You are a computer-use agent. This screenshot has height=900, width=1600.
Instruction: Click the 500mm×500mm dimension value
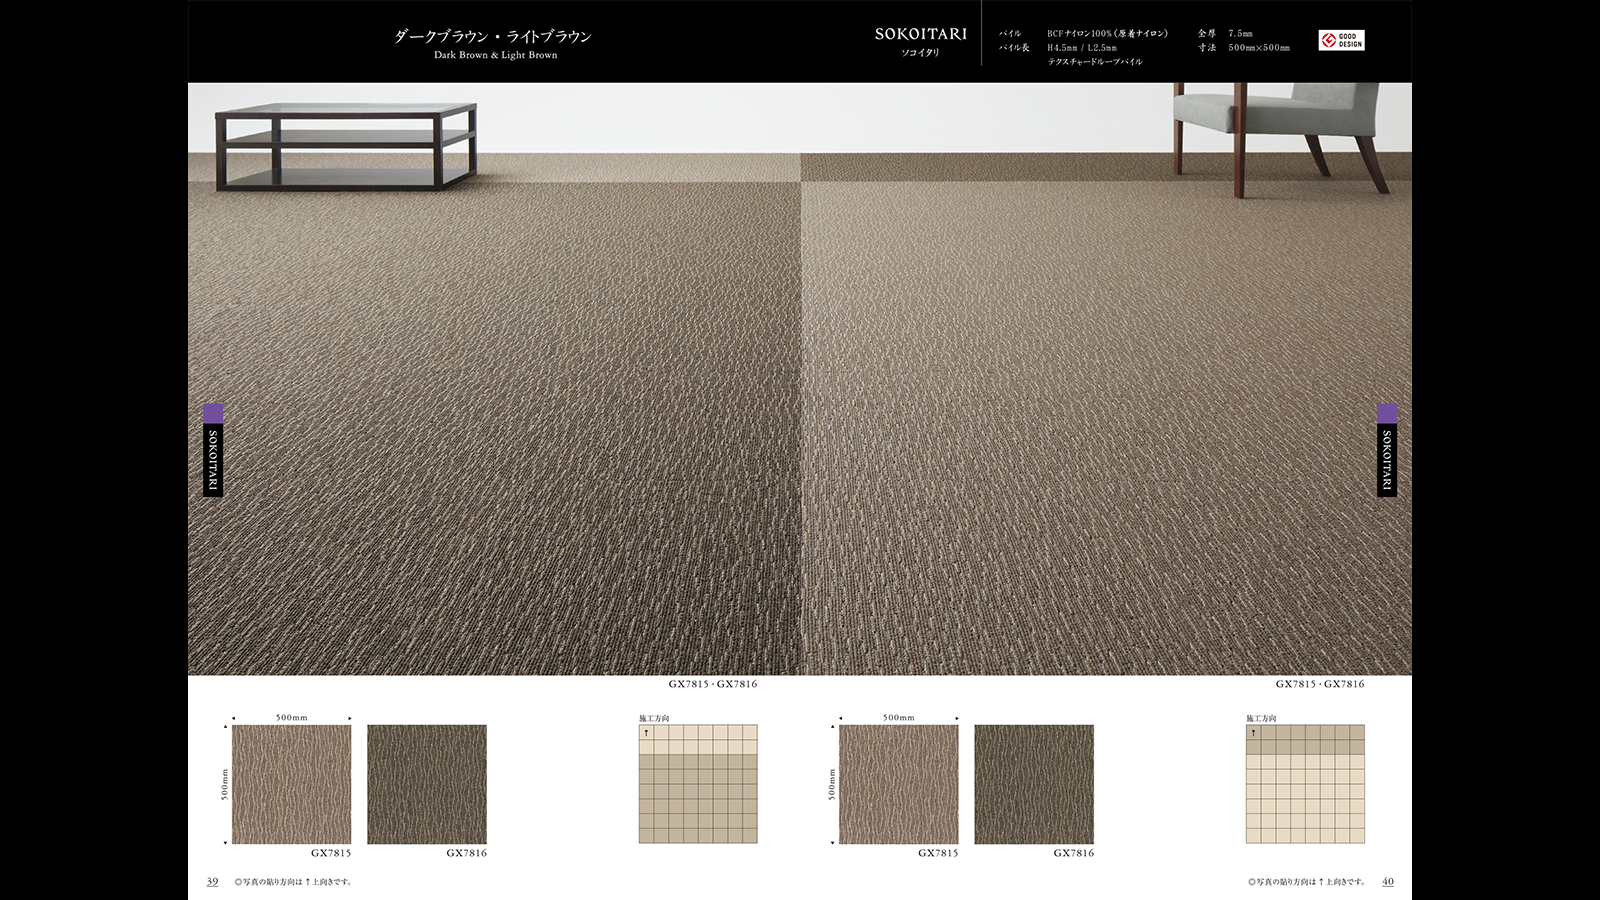1259,47
